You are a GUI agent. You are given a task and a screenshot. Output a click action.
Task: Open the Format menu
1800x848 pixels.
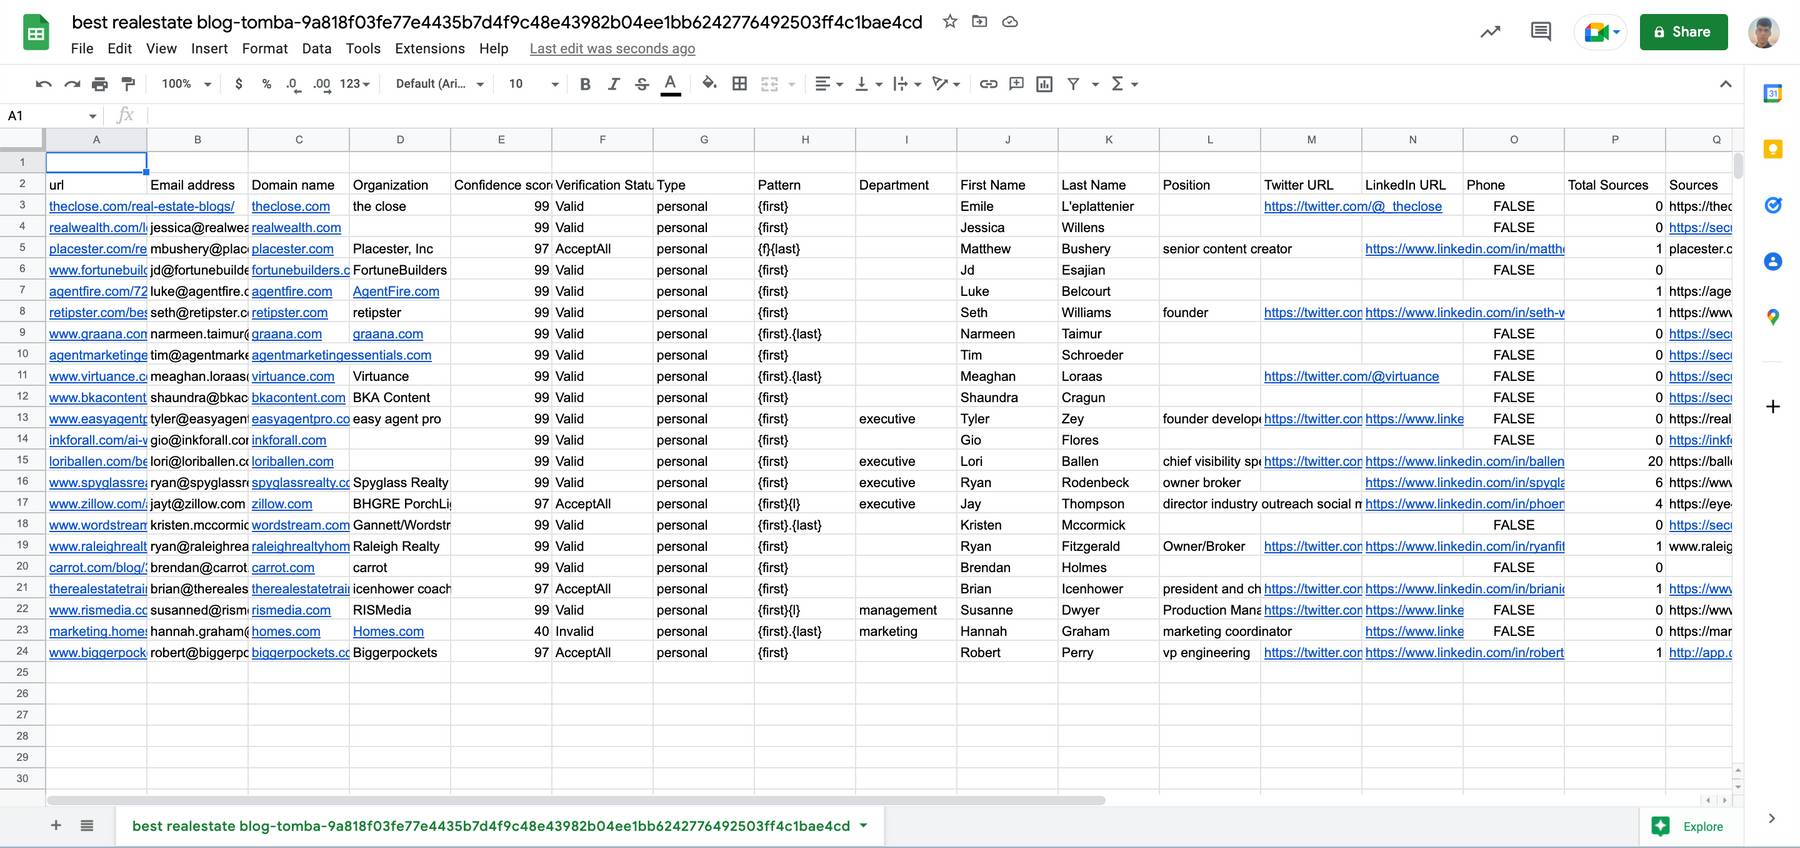pos(265,48)
